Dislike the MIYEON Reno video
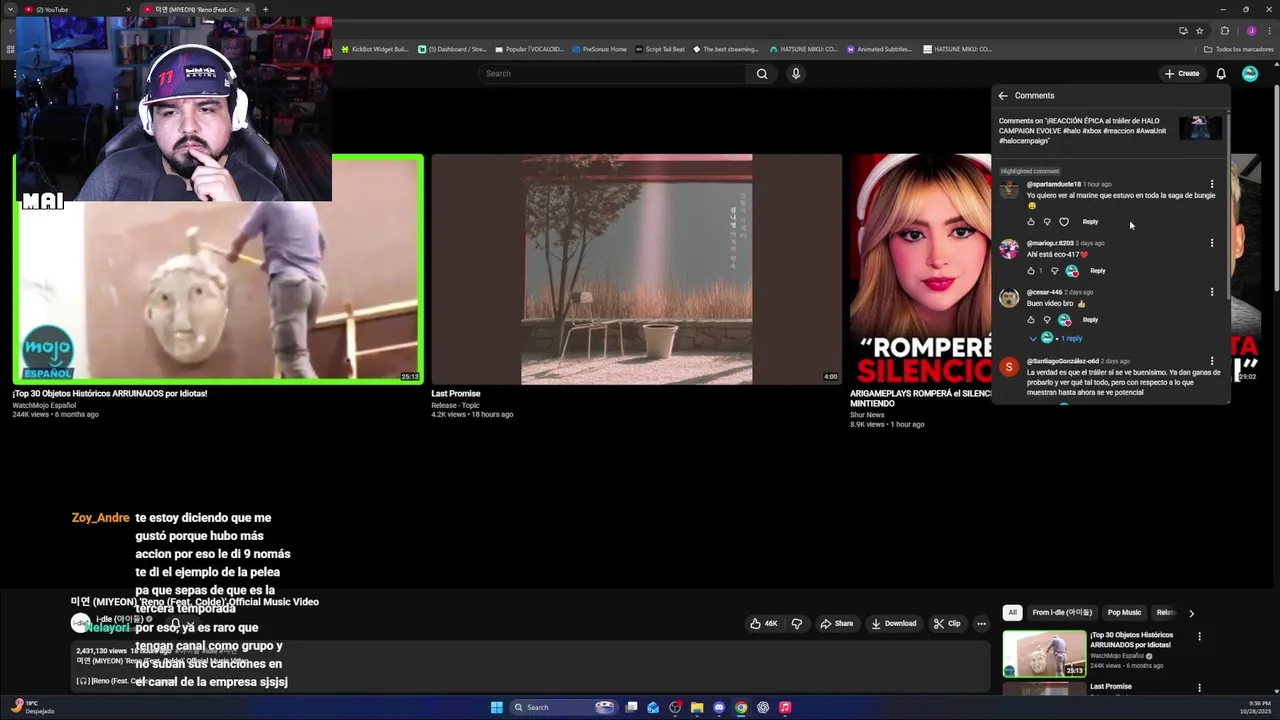Viewport: 1280px width, 720px height. click(x=797, y=623)
